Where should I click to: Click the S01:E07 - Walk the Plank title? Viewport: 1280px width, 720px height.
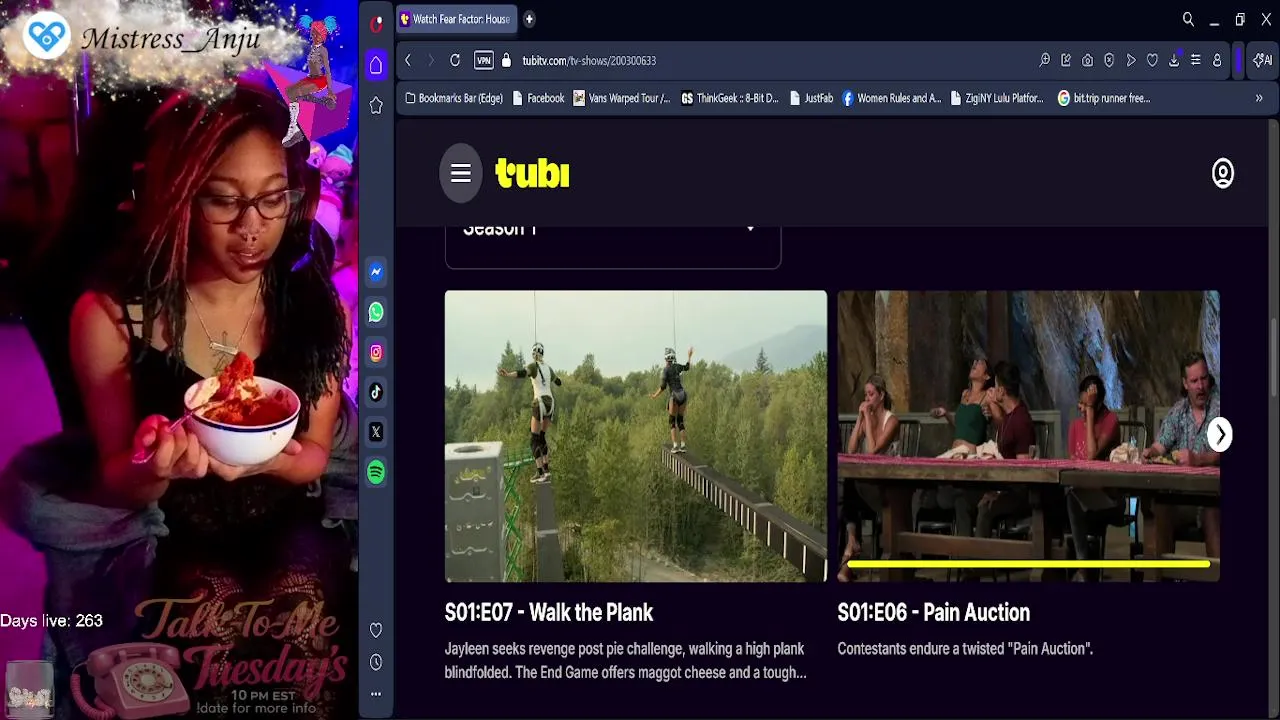[549, 613]
